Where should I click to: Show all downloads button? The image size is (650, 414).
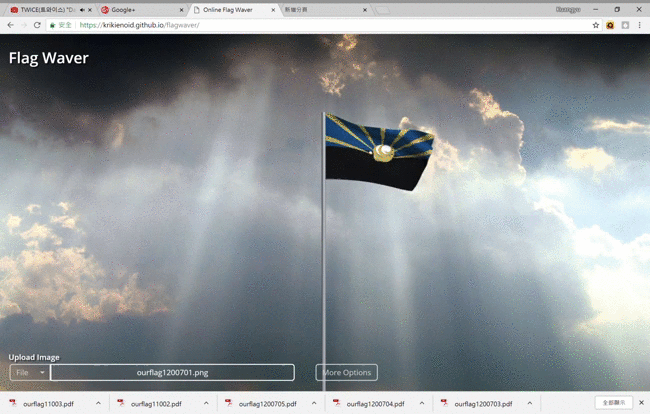click(613, 403)
